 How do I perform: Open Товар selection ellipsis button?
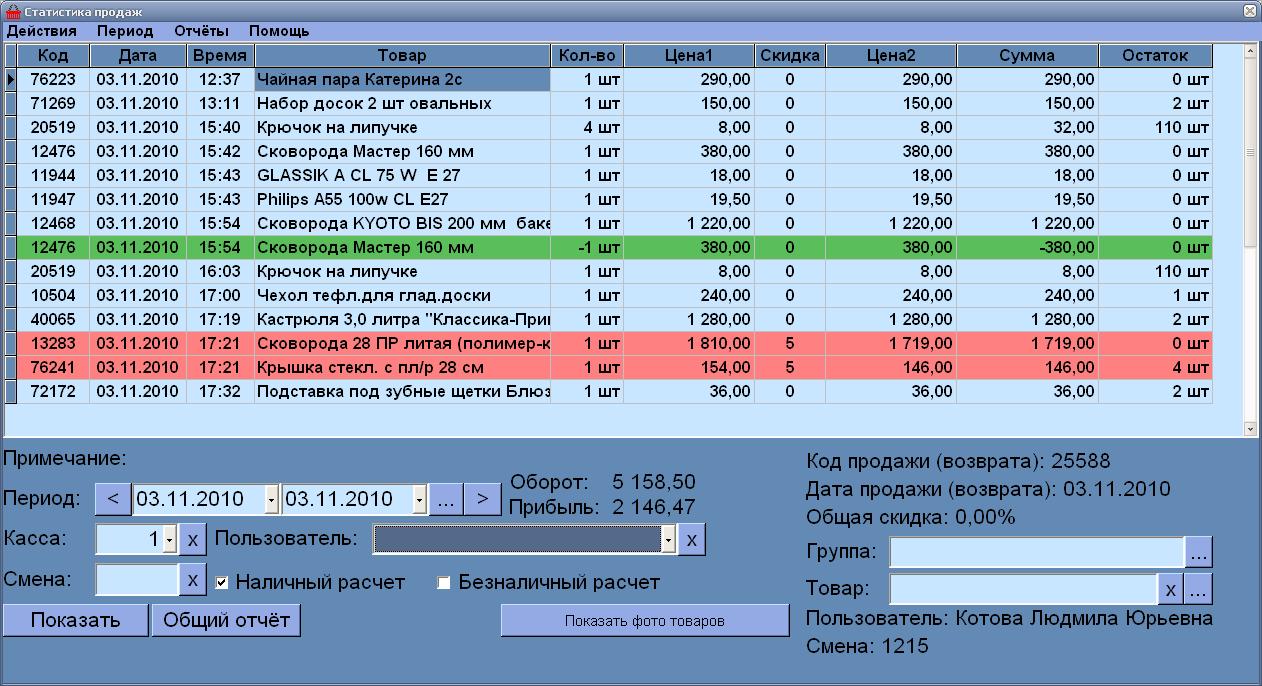pos(1198,590)
